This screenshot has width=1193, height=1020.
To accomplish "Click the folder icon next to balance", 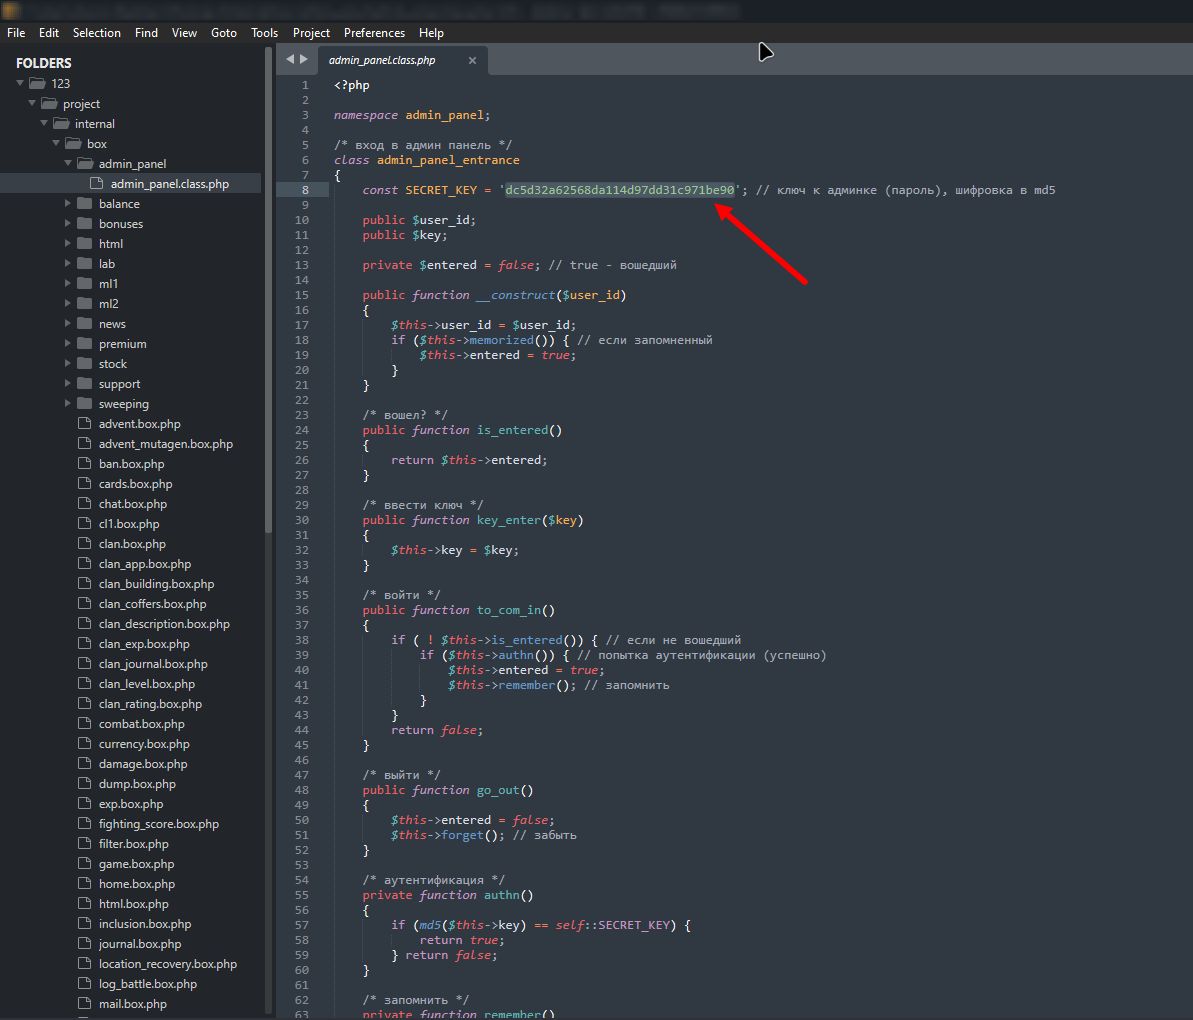I will (x=85, y=204).
